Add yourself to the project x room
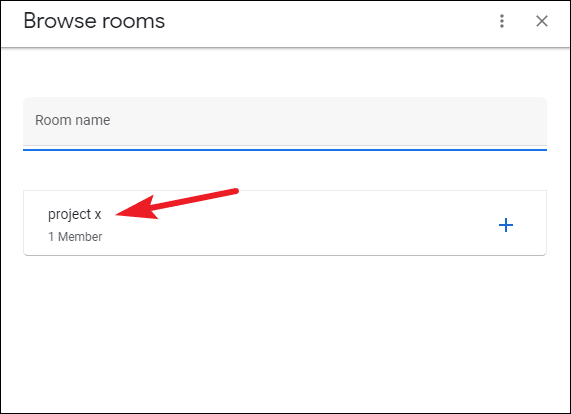571x414 pixels. [506, 225]
